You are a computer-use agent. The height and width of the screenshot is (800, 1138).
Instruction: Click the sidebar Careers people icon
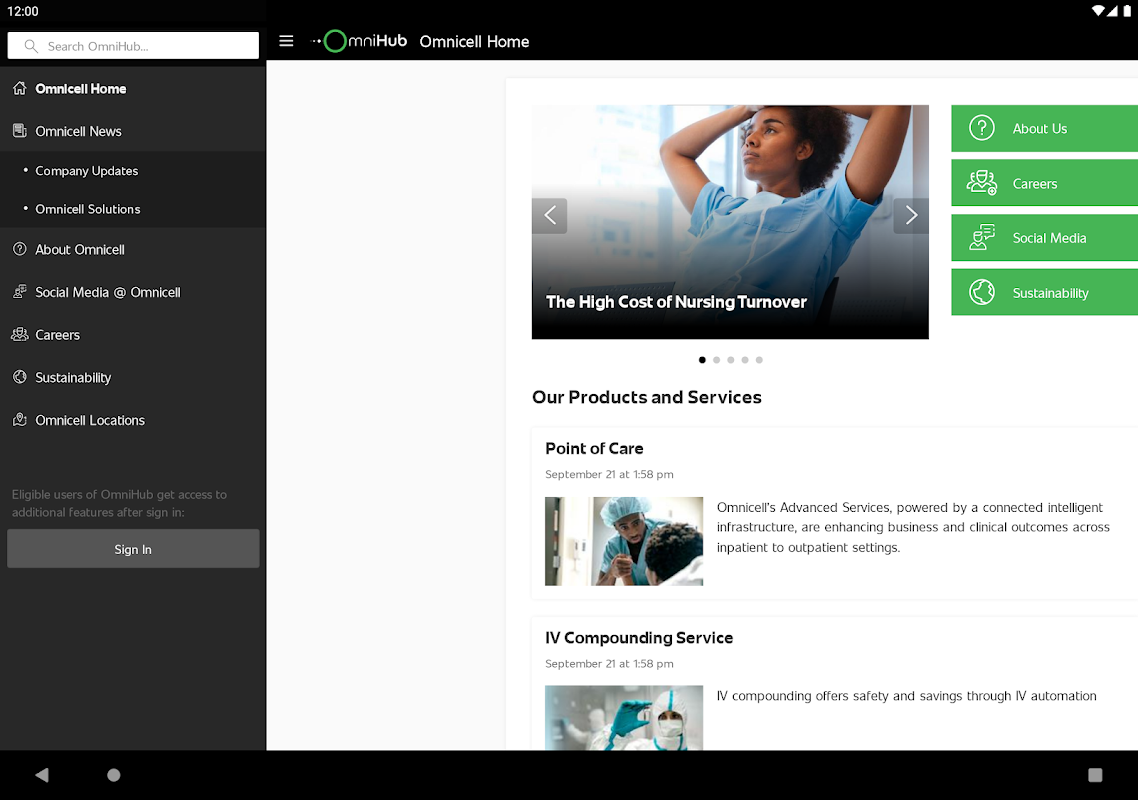pos(20,335)
